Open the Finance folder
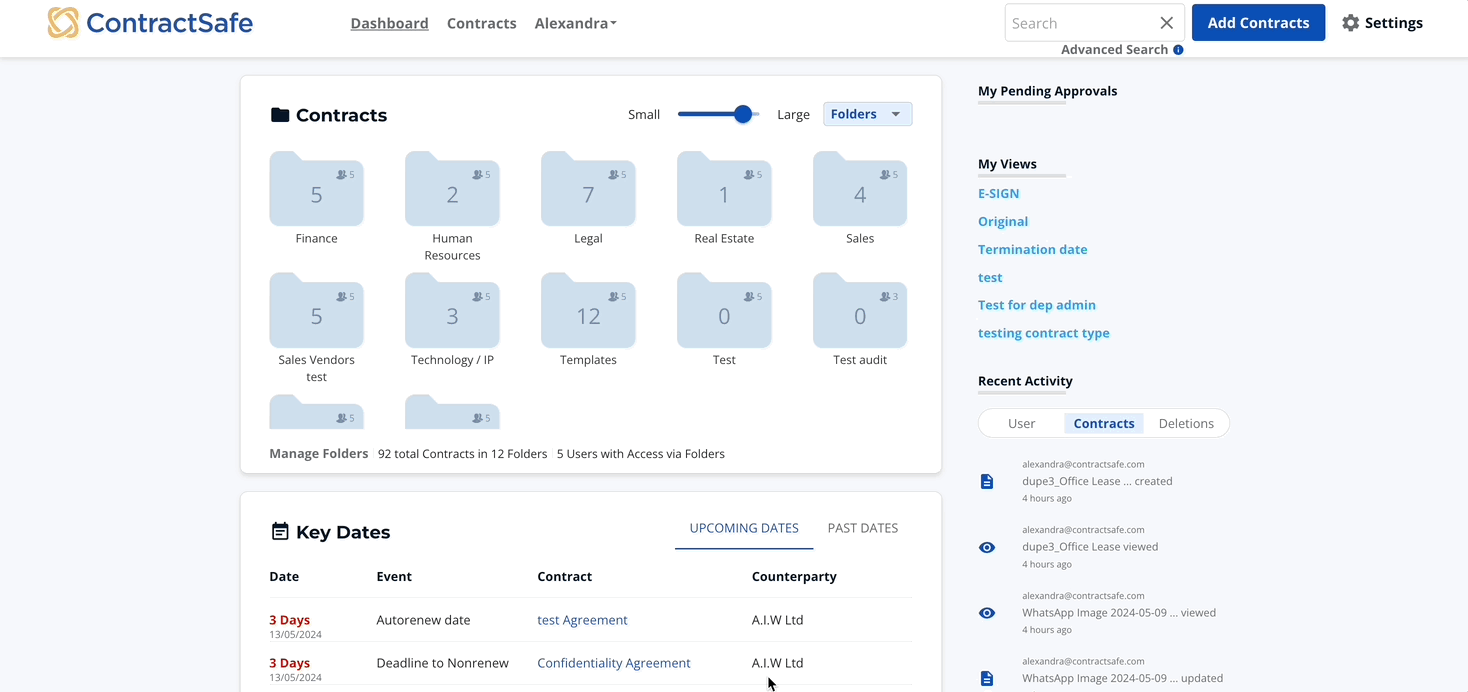This screenshot has height=692, width=1468. click(316, 191)
